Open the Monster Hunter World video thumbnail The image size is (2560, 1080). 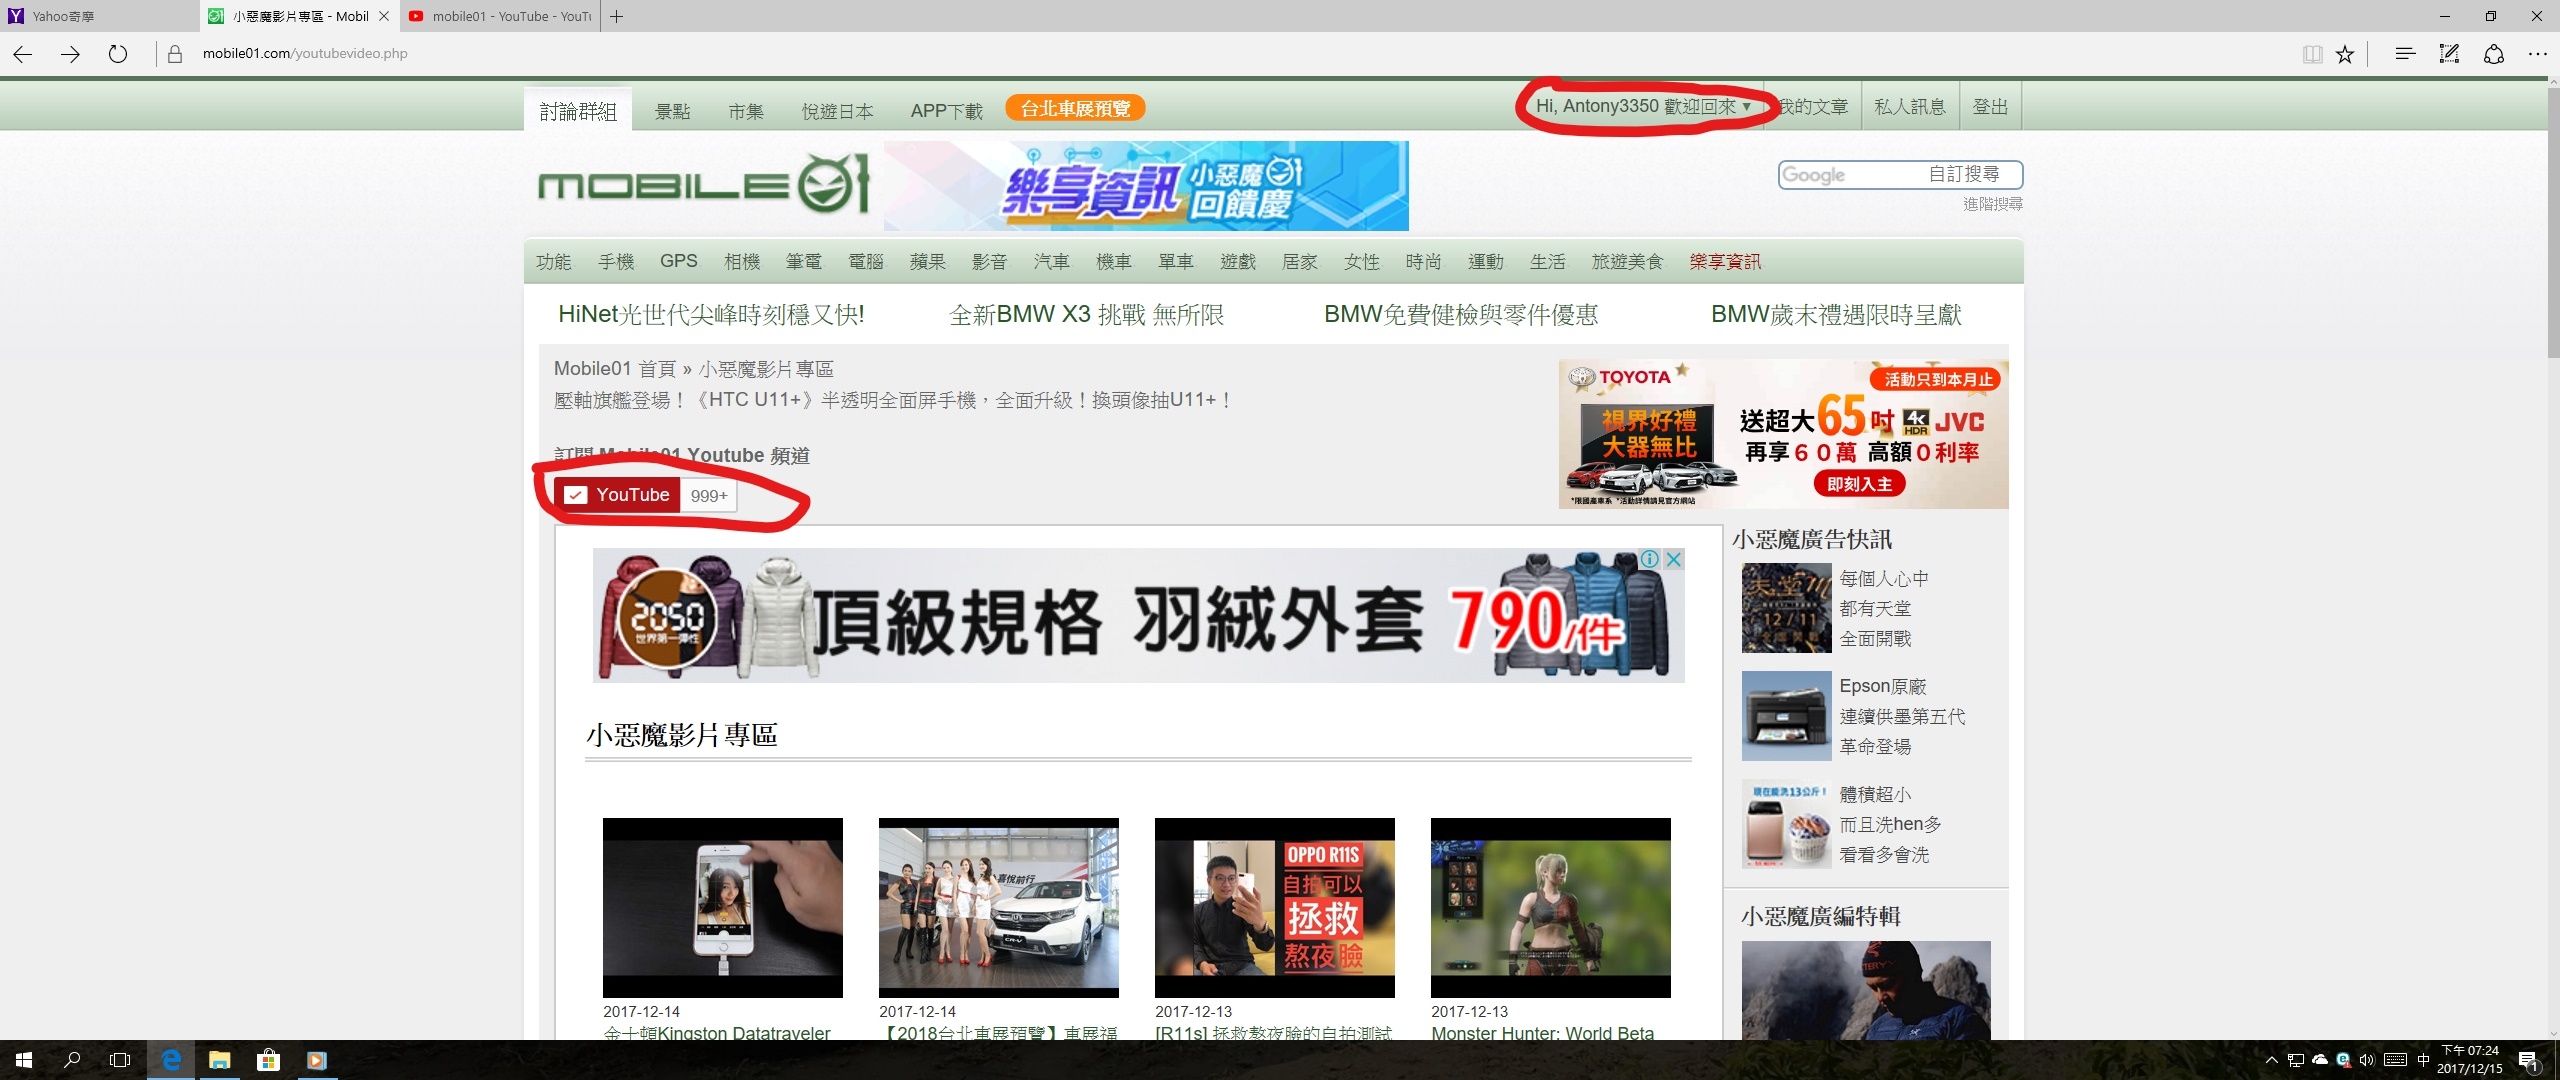pos(1551,908)
